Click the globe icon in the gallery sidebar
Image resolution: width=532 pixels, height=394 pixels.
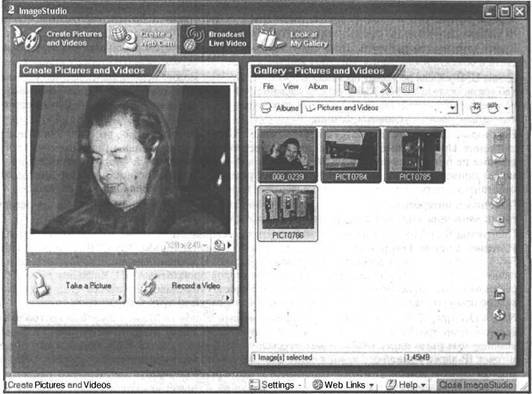click(x=499, y=315)
